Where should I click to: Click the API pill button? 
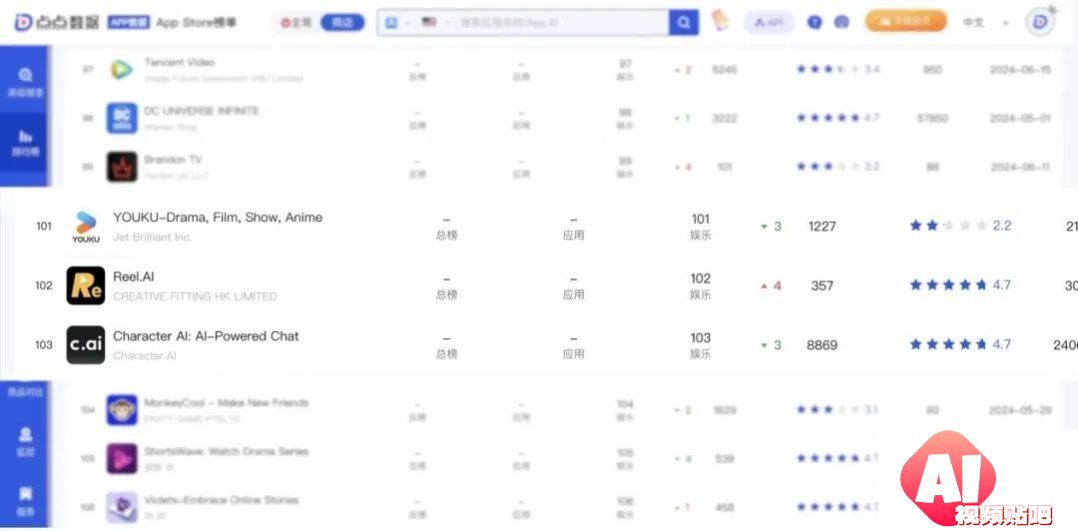(769, 22)
